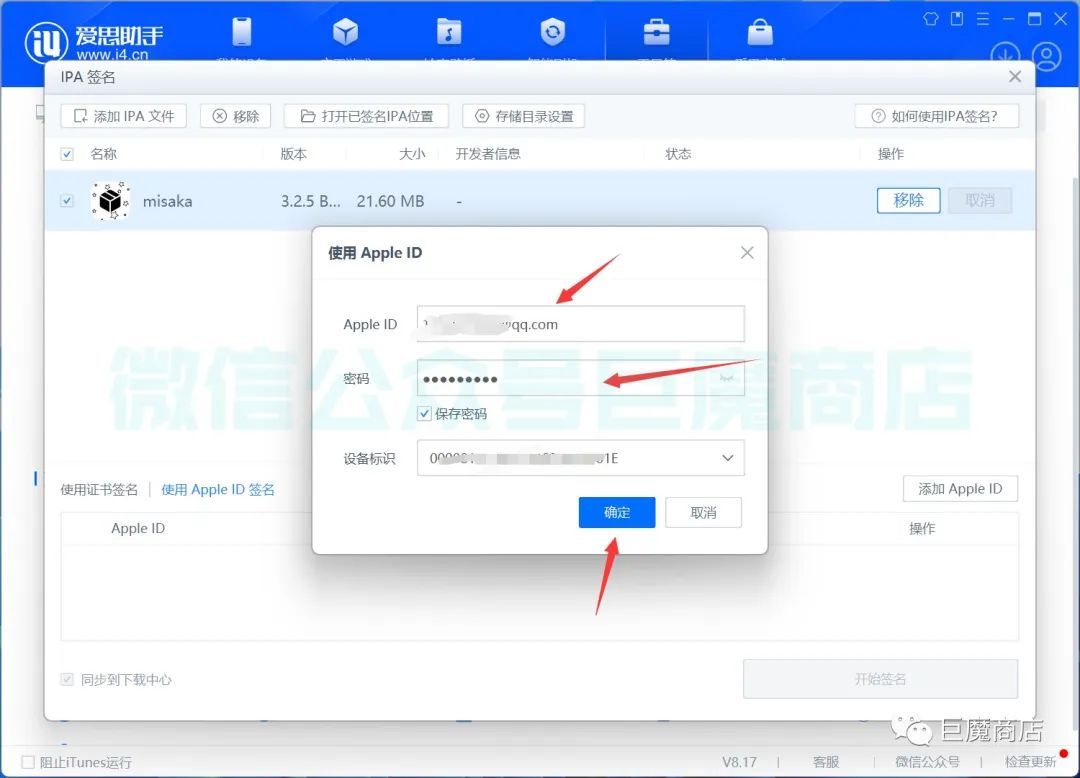The image size is (1080, 778).
Task: Open the download center arrow icon
Action: pyautogui.click(x=1005, y=56)
